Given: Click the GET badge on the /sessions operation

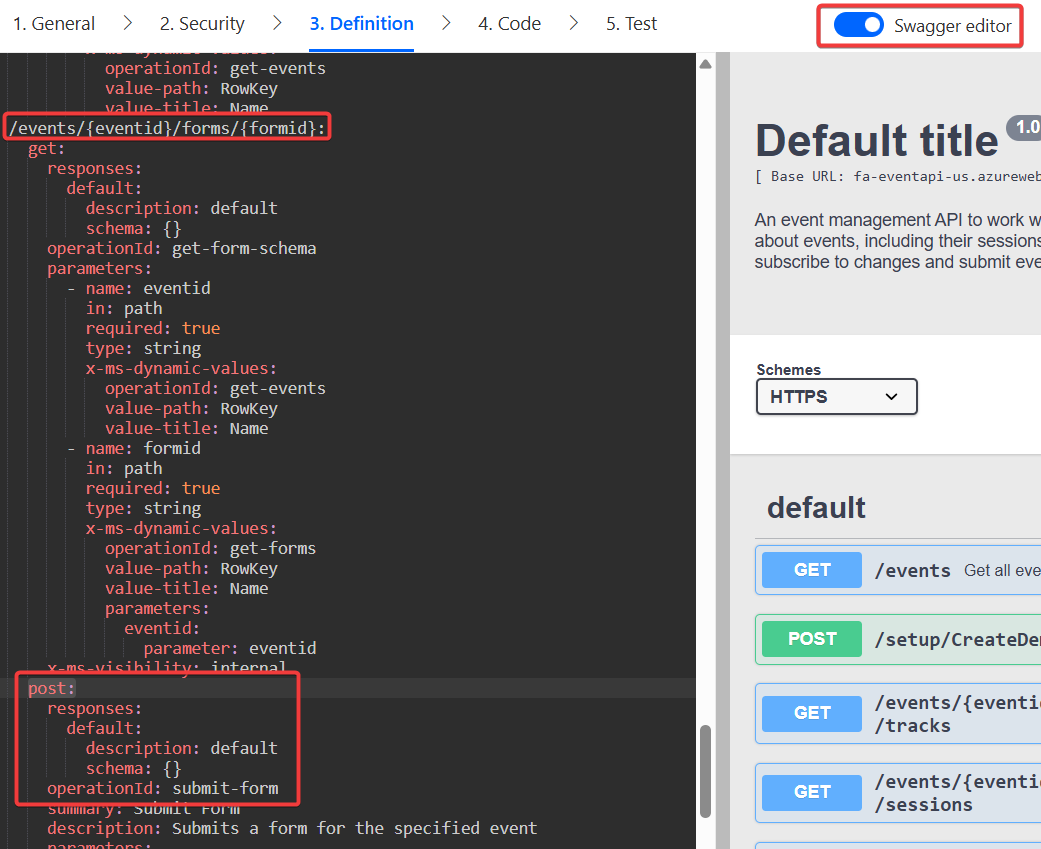Looking at the screenshot, I should pos(811,792).
